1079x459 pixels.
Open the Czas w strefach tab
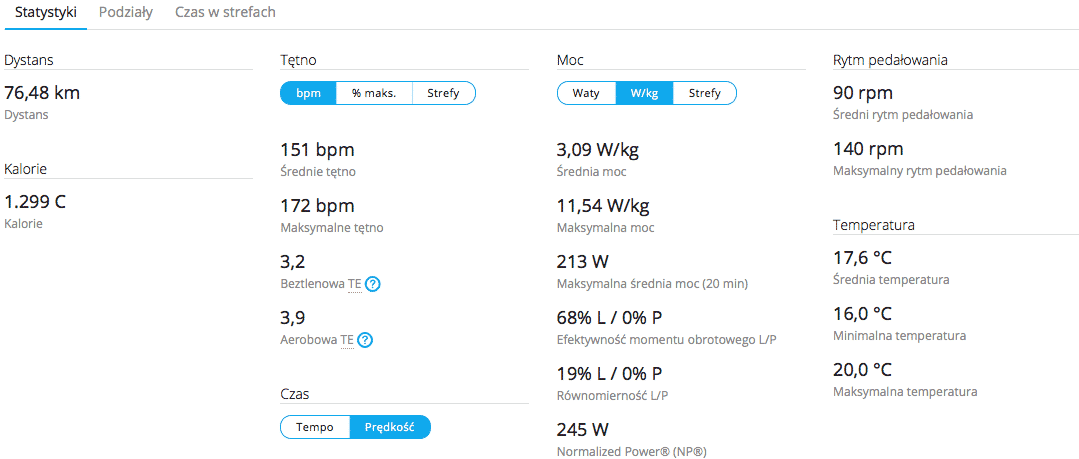pyautogui.click(x=225, y=13)
